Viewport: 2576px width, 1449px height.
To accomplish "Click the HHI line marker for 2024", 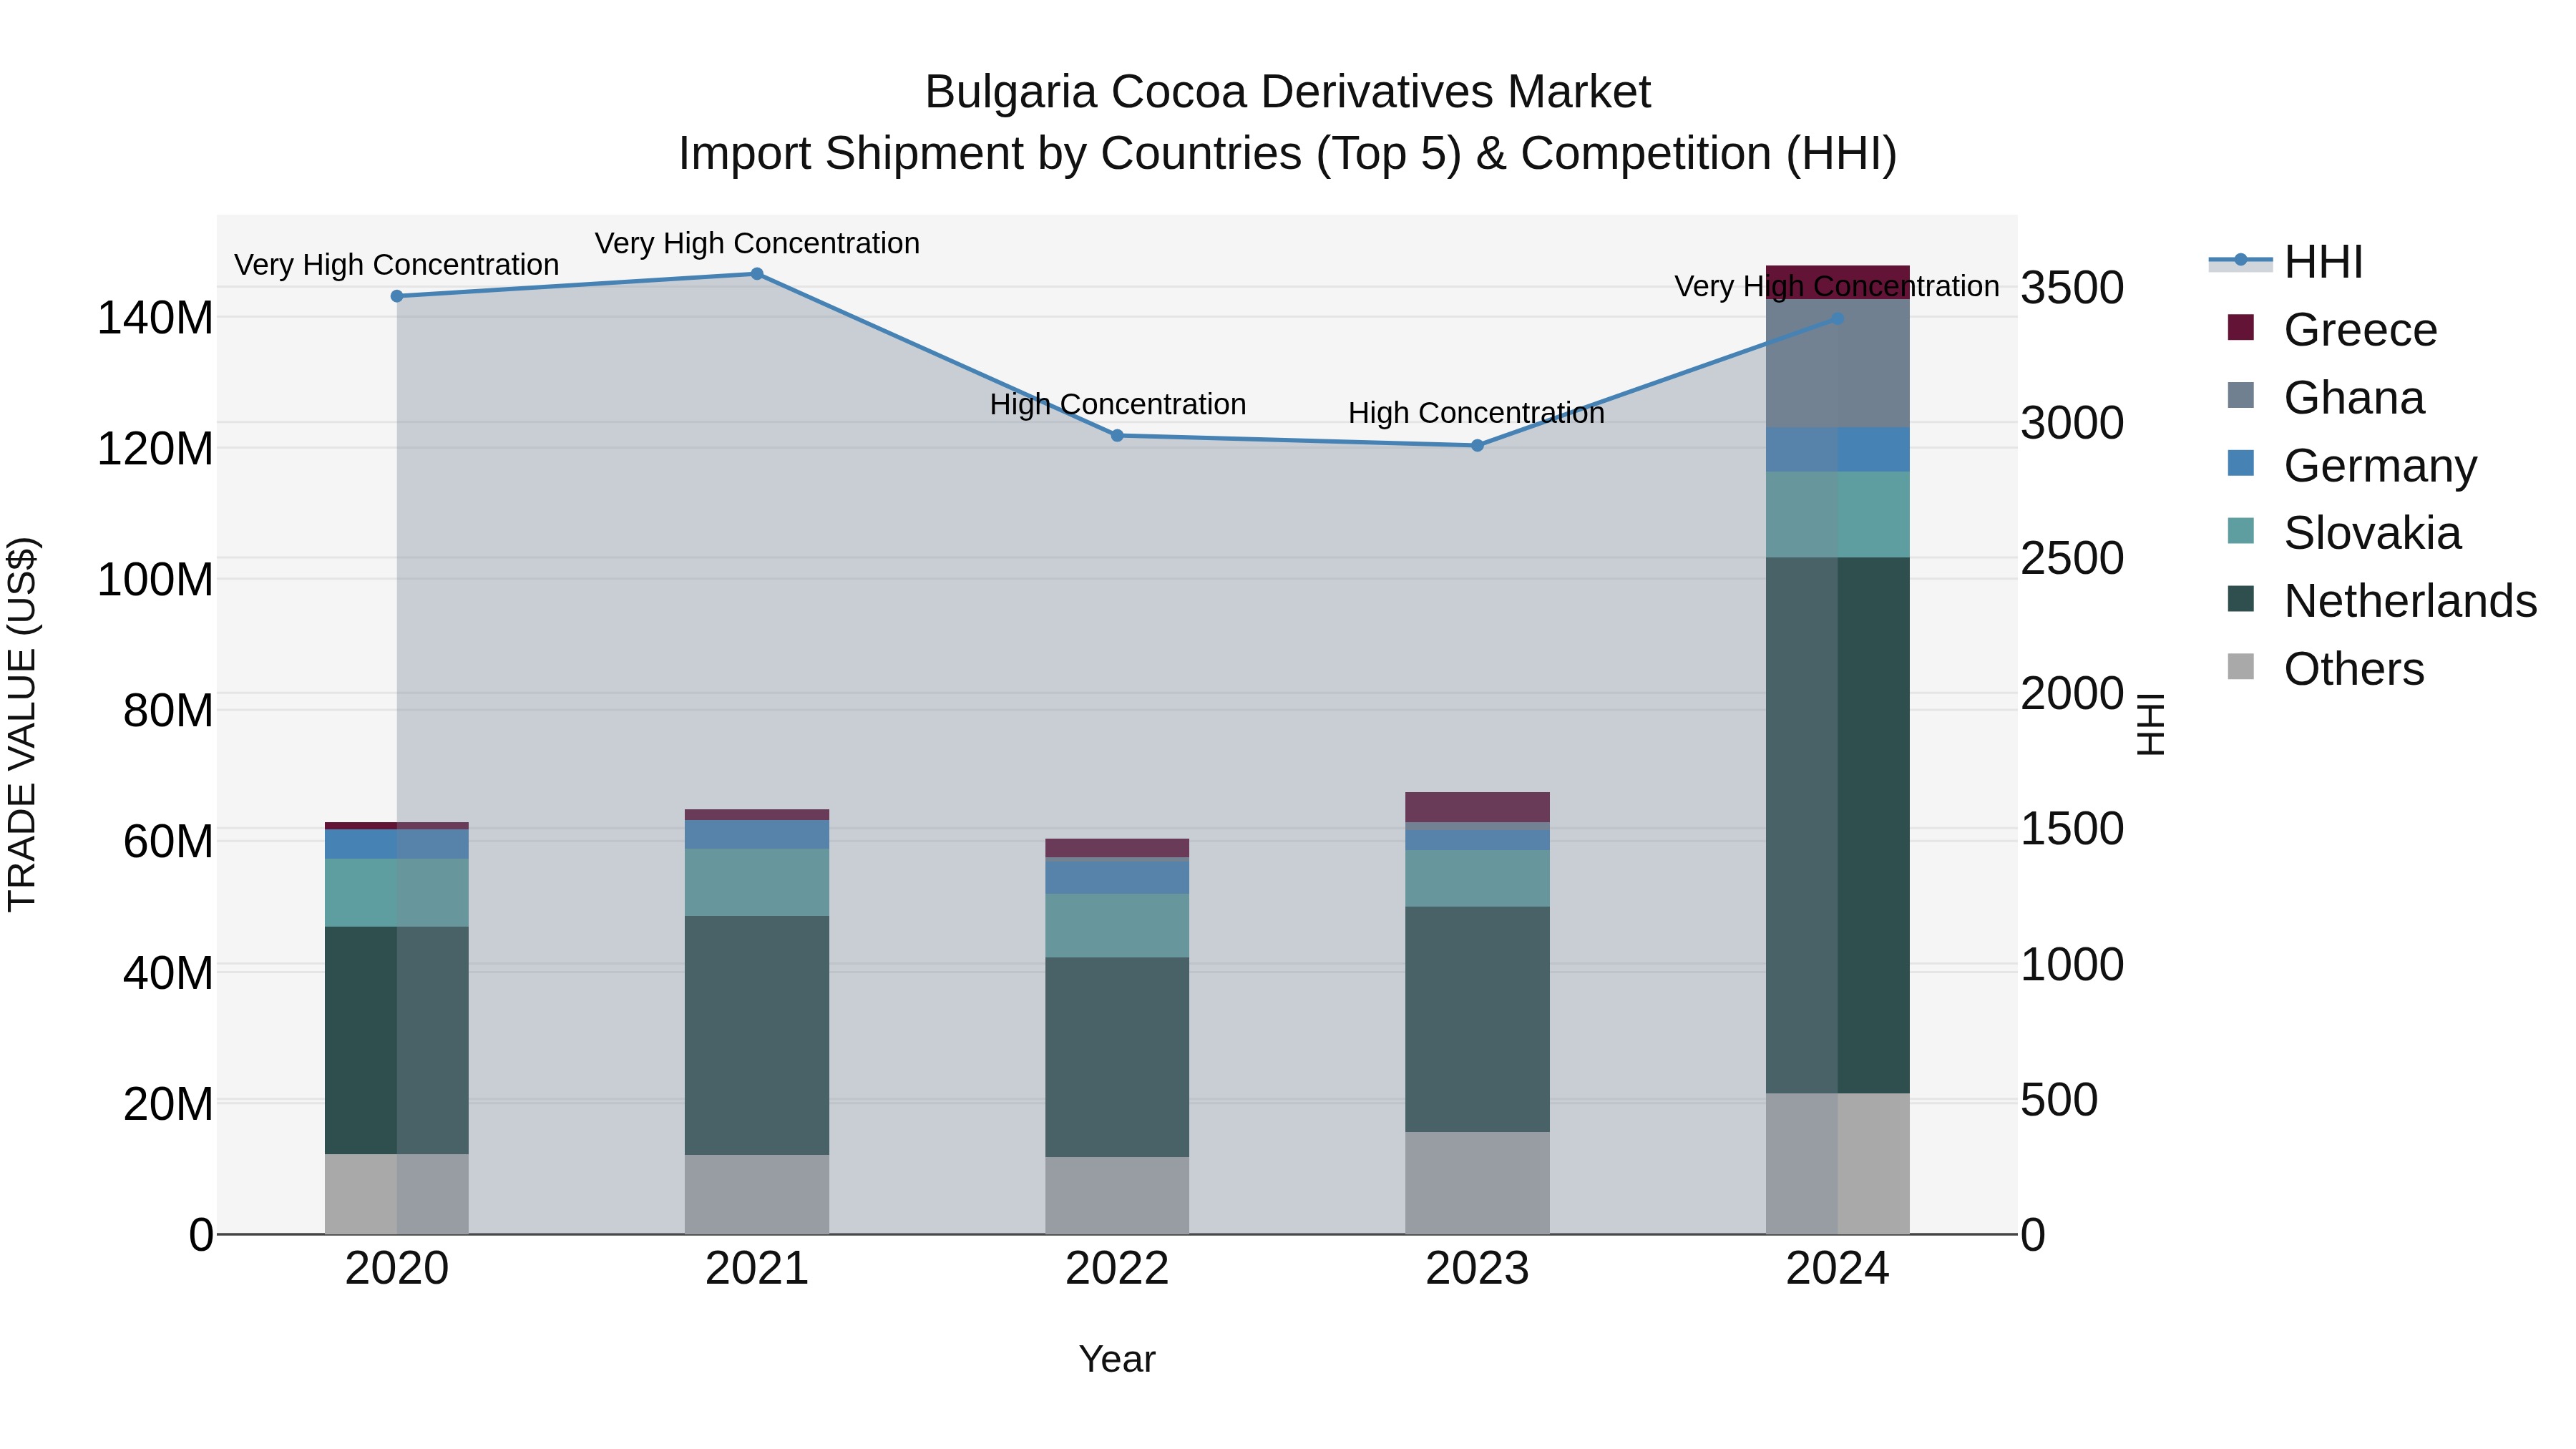I will (1838, 319).
